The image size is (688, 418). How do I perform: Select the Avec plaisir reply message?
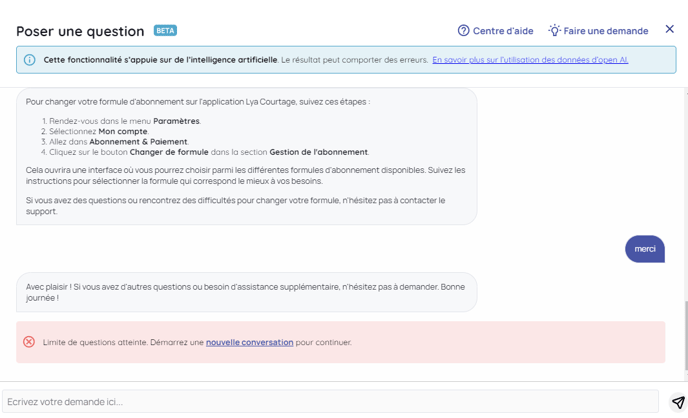[x=246, y=292]
